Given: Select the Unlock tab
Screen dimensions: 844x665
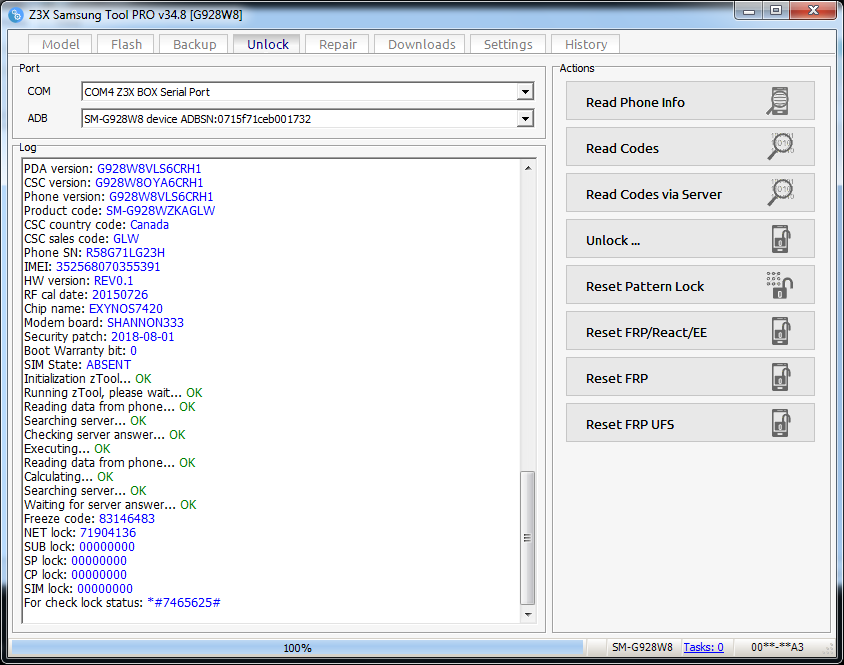Looking at the screenshot, I should 268,44.
